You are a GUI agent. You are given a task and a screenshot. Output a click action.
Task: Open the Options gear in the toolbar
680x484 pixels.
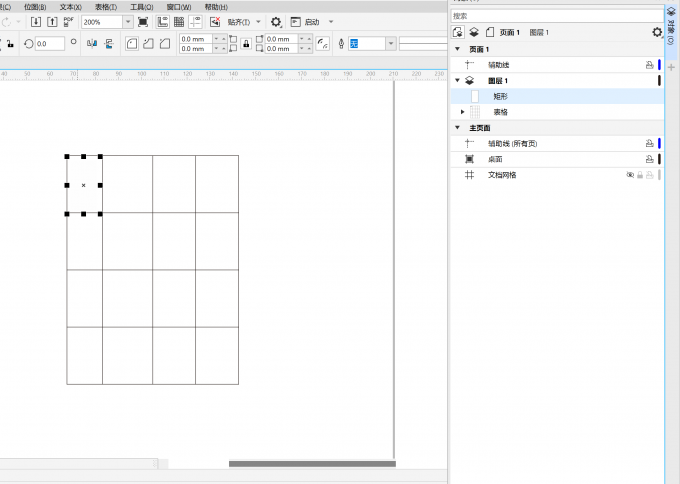click(276, 22)
